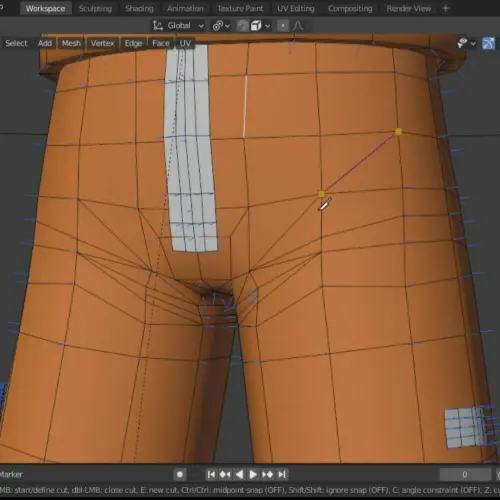Play the animation in reverse
The image size is (500, 500).
point(239,474)
